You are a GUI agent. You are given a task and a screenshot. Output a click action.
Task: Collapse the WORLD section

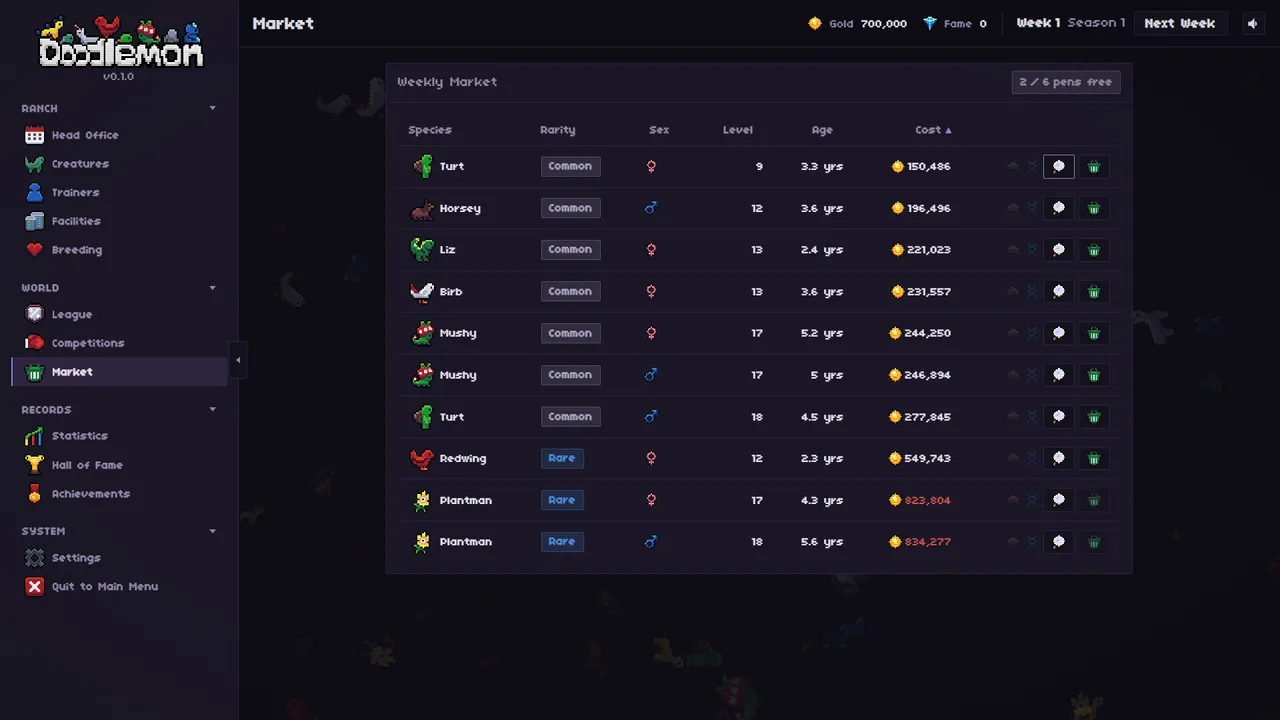tap(212, 288)
